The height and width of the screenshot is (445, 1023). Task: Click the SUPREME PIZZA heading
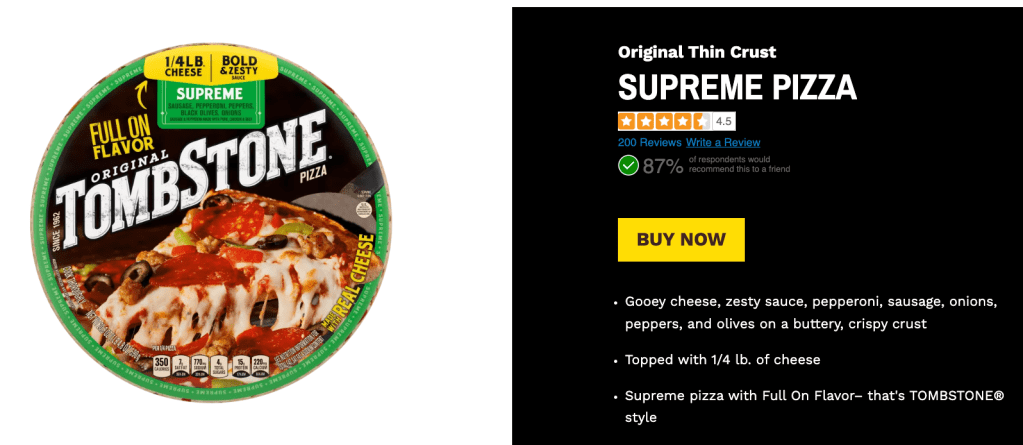(737, 87)
